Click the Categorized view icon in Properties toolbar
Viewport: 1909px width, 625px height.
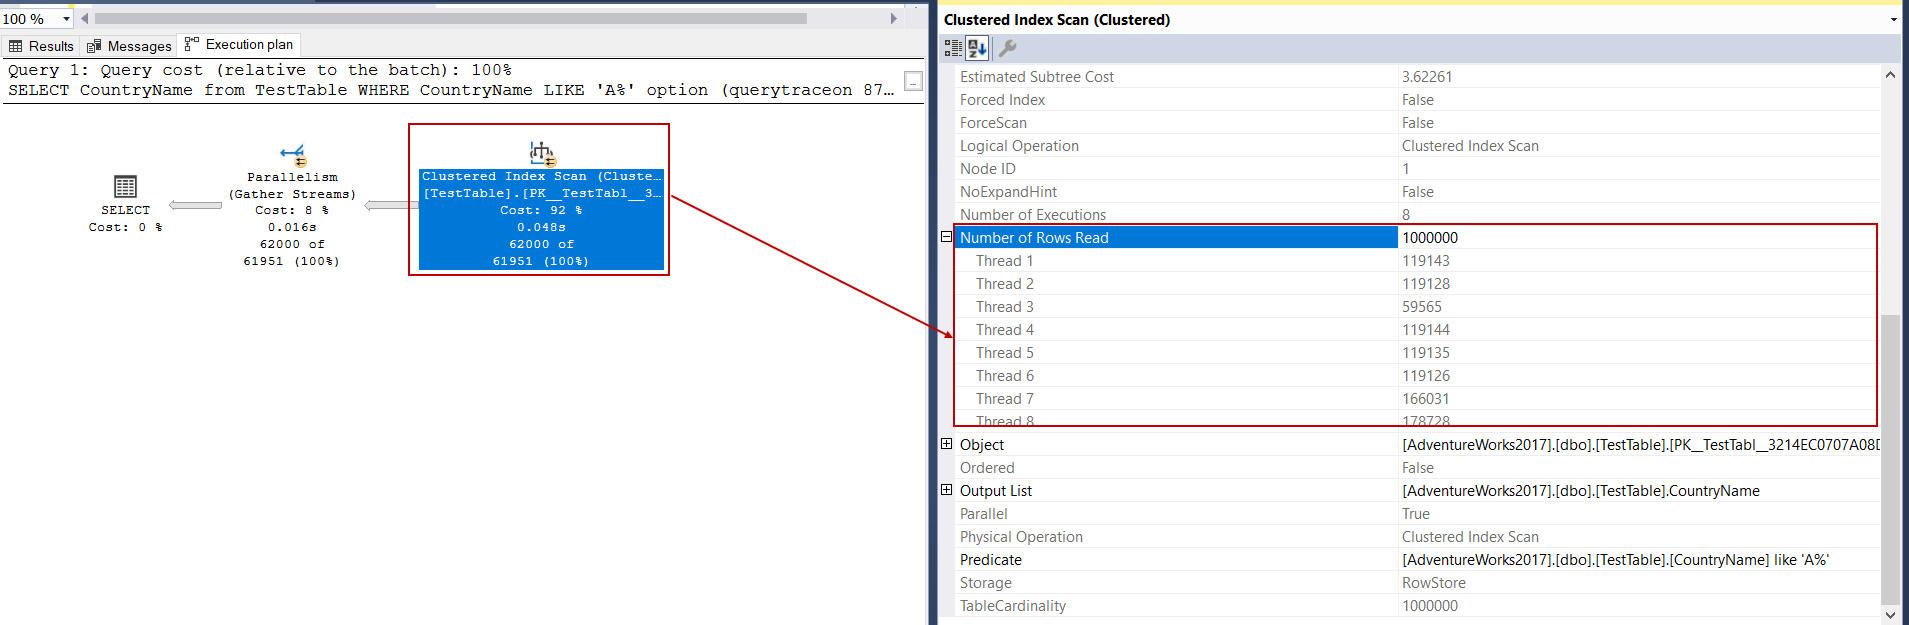pos(953,48)
